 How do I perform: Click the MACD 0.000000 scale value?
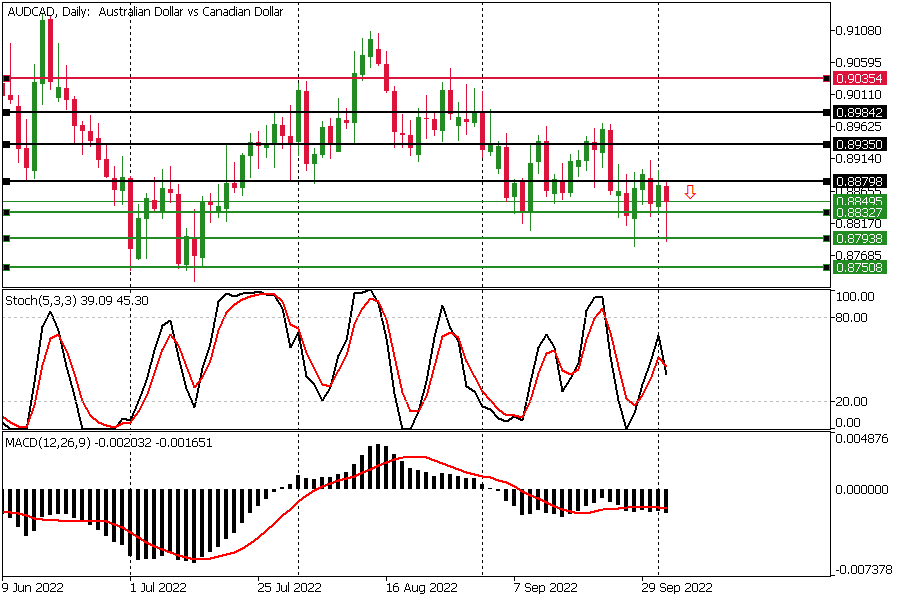(862, 490)
